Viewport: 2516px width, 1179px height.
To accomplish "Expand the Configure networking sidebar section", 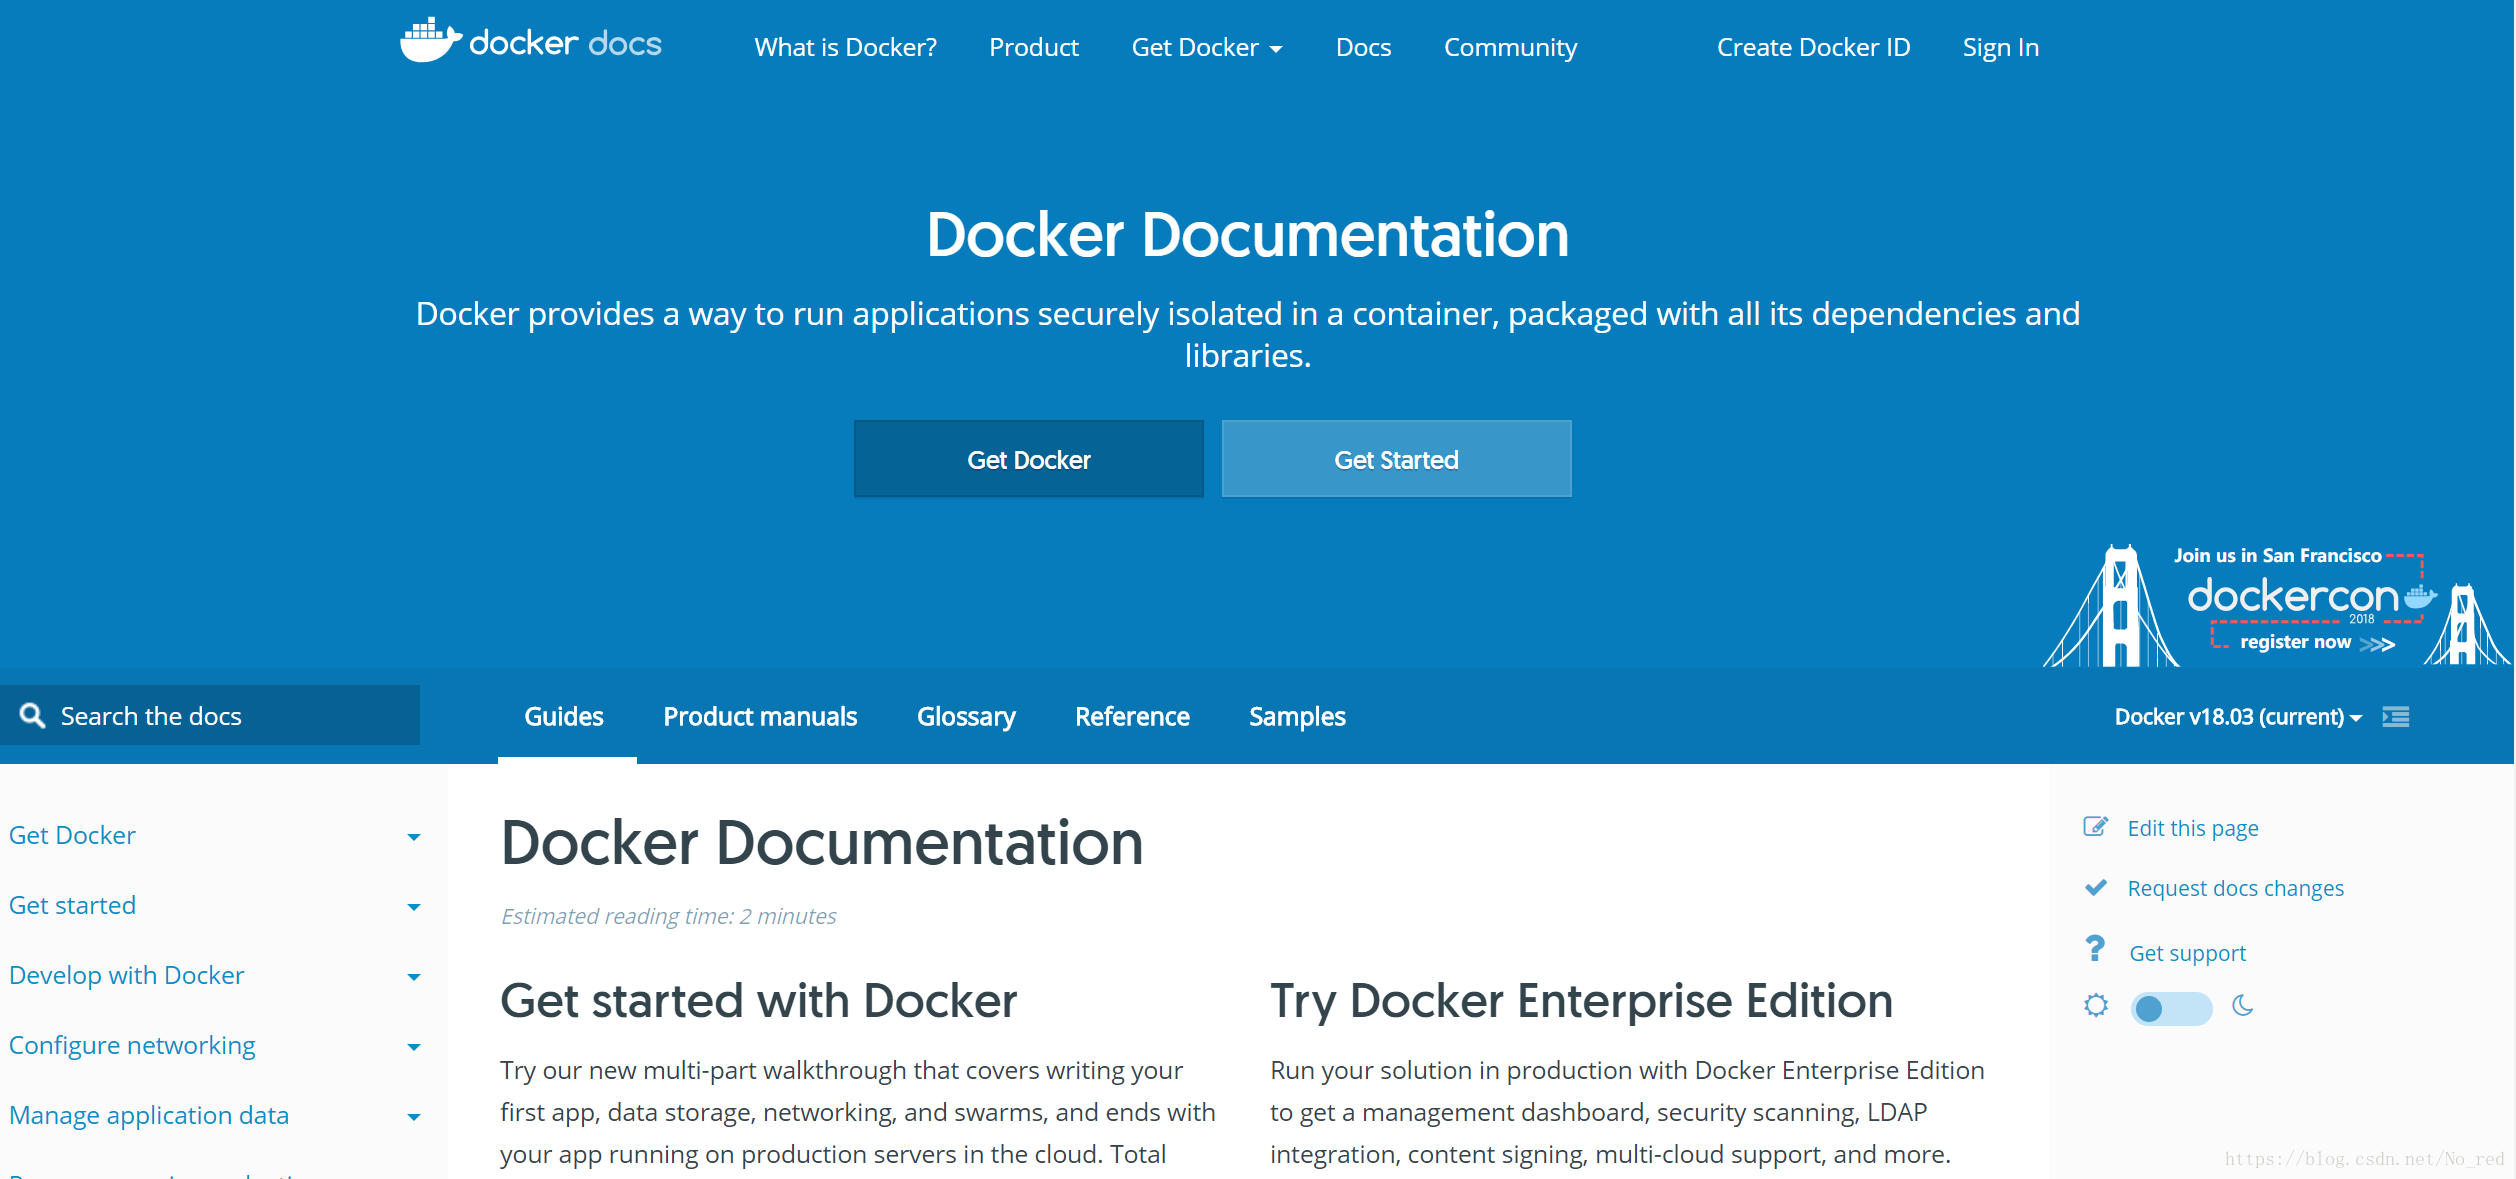I will point(414,1047).
